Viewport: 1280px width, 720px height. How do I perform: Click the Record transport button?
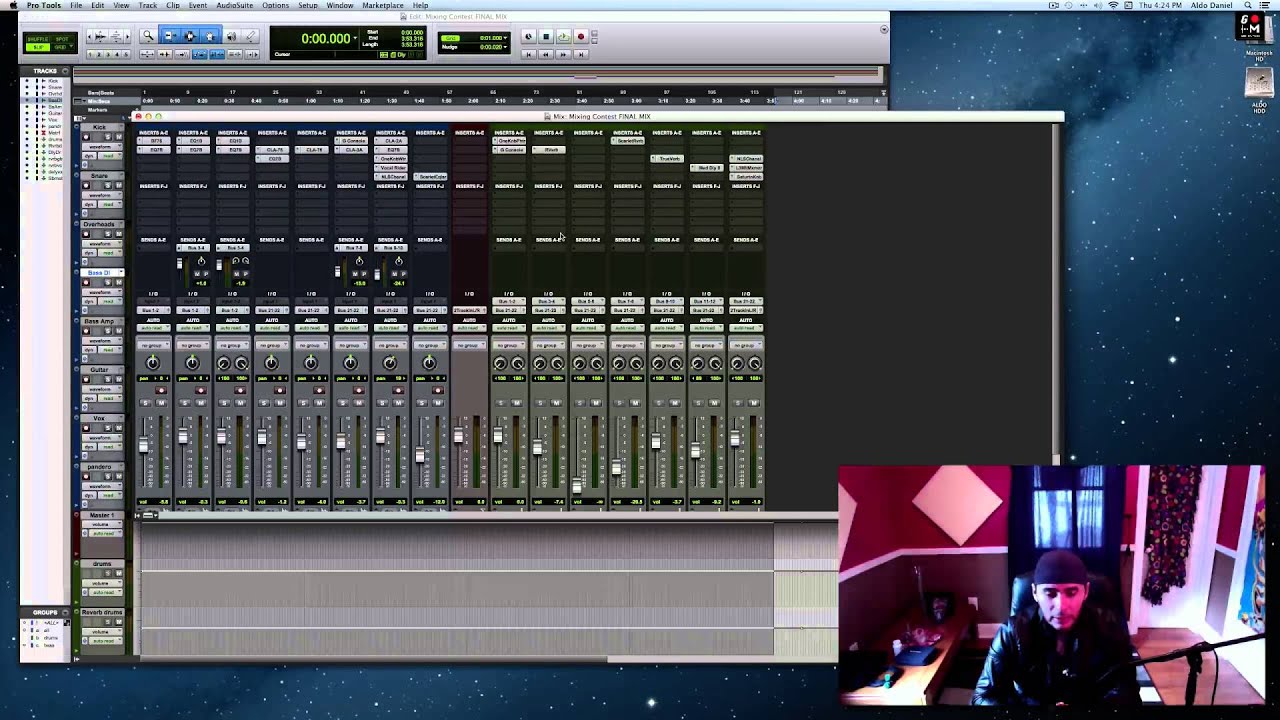pos(580,37)
